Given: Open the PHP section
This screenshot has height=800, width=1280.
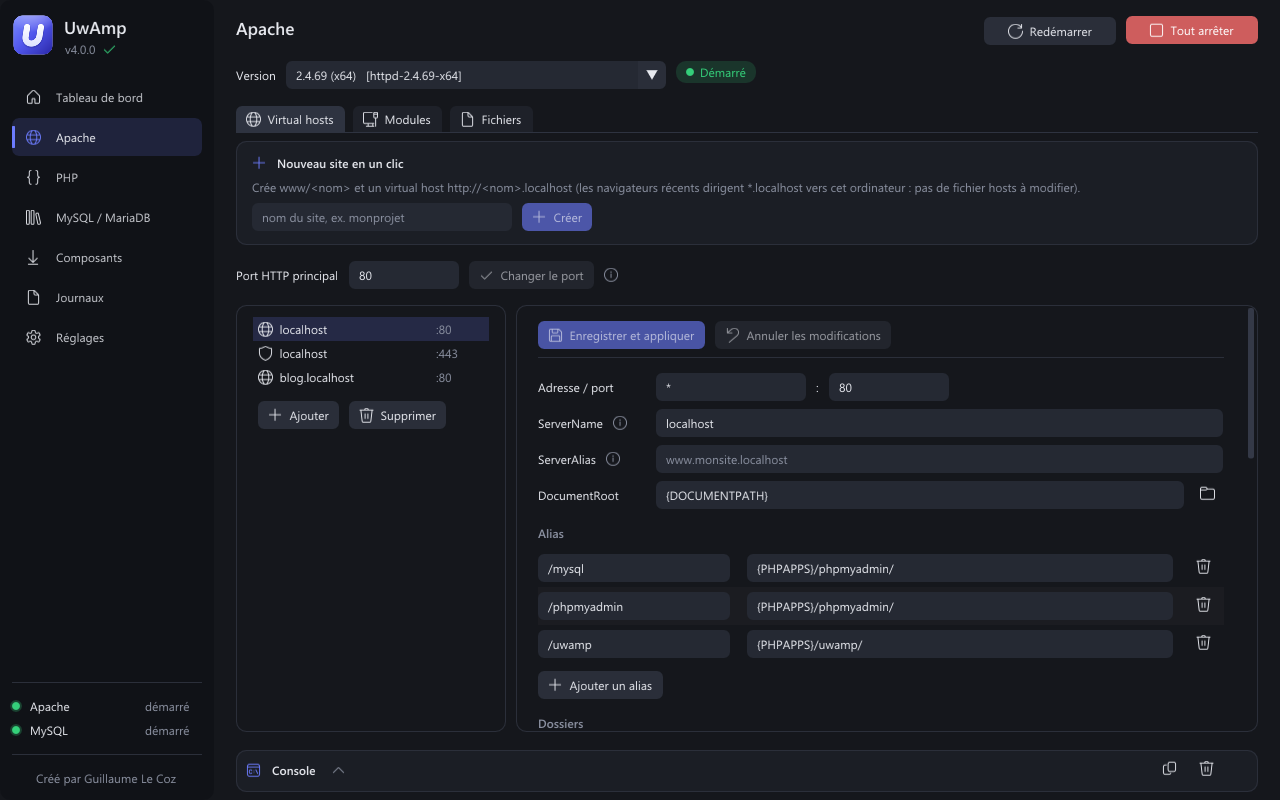Looking at the screenshot, I should (x=107, y=178).
